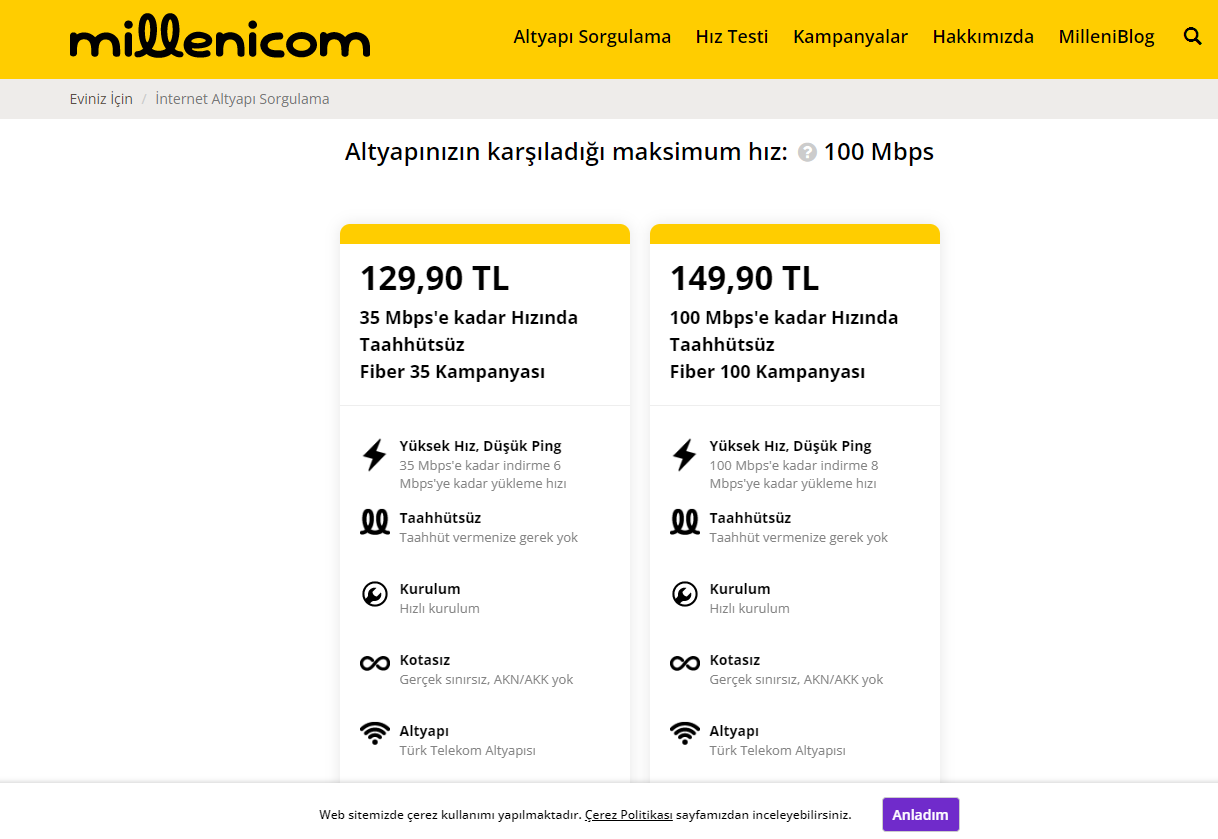This screenshot has height=839, width=1218.
Task: Click the Millenicom logo
Action: tap(220, 39)
